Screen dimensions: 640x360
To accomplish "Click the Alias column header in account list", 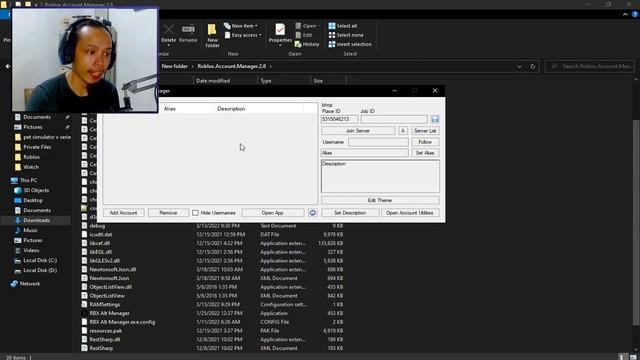I will 187,109.
